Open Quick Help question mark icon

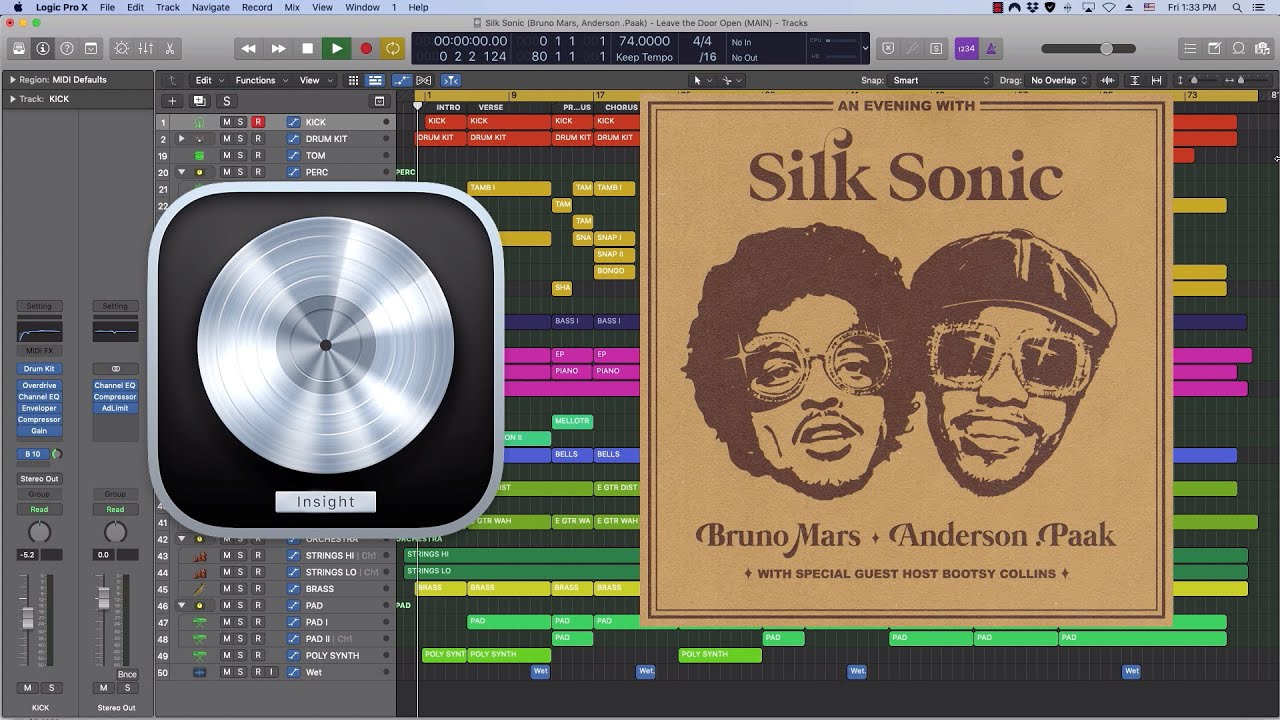click(67, 48)
